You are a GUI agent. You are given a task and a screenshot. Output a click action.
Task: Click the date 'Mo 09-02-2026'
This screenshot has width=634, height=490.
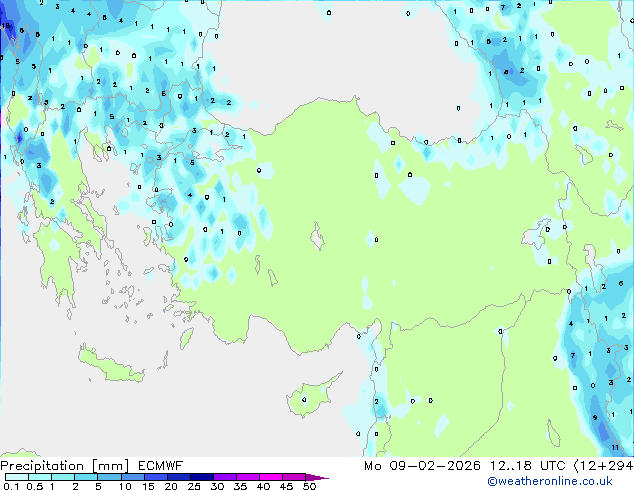pyautogui.click(x=422, y=466)
